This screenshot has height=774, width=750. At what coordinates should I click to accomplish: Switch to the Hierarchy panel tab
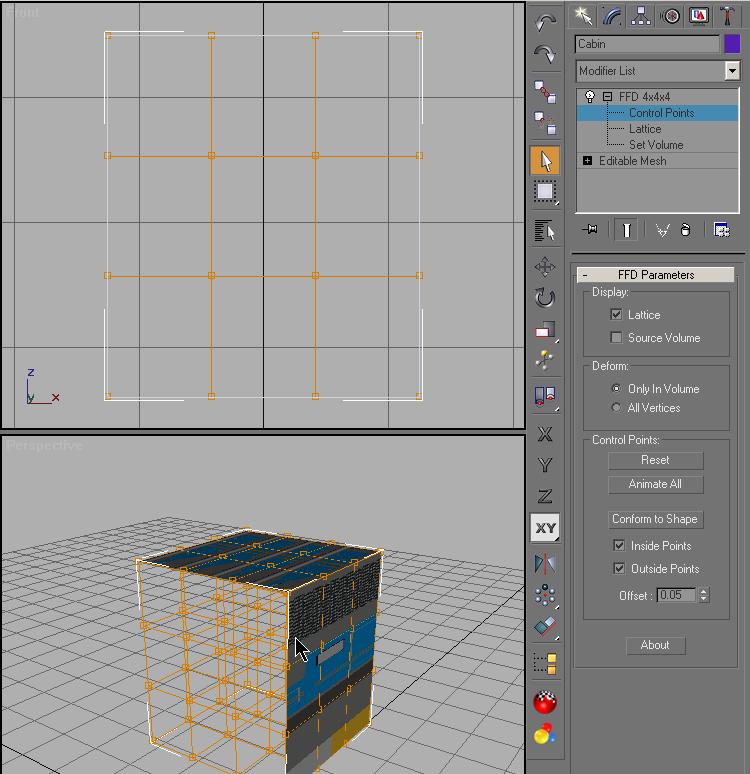point(641,16)
